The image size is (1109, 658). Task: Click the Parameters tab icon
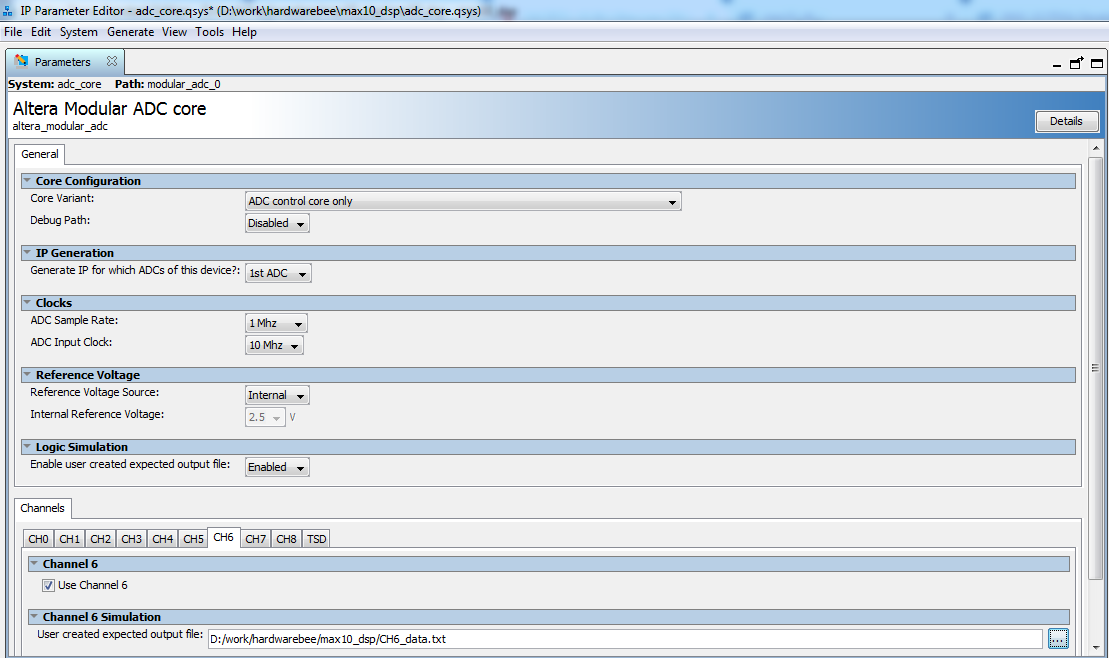(x=21, y=61)
